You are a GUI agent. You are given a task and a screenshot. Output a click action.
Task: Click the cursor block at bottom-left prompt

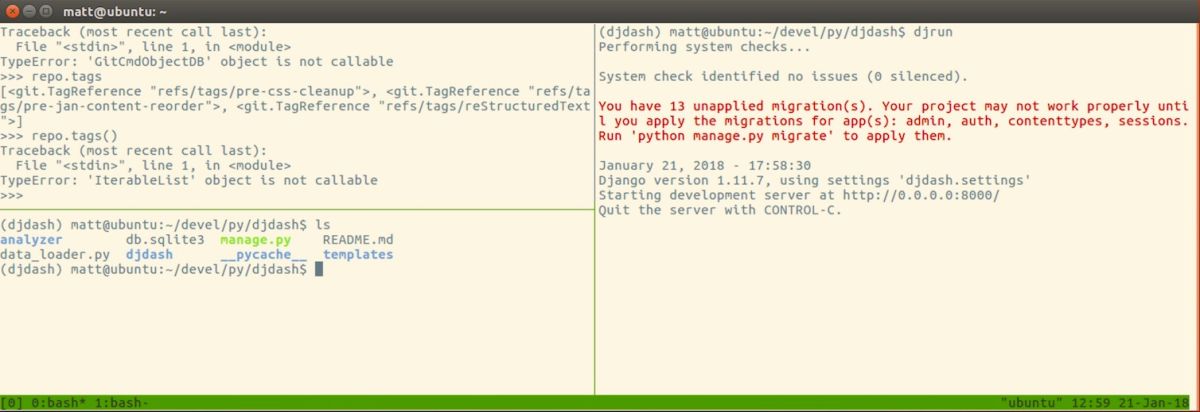[x=319, y=269]
